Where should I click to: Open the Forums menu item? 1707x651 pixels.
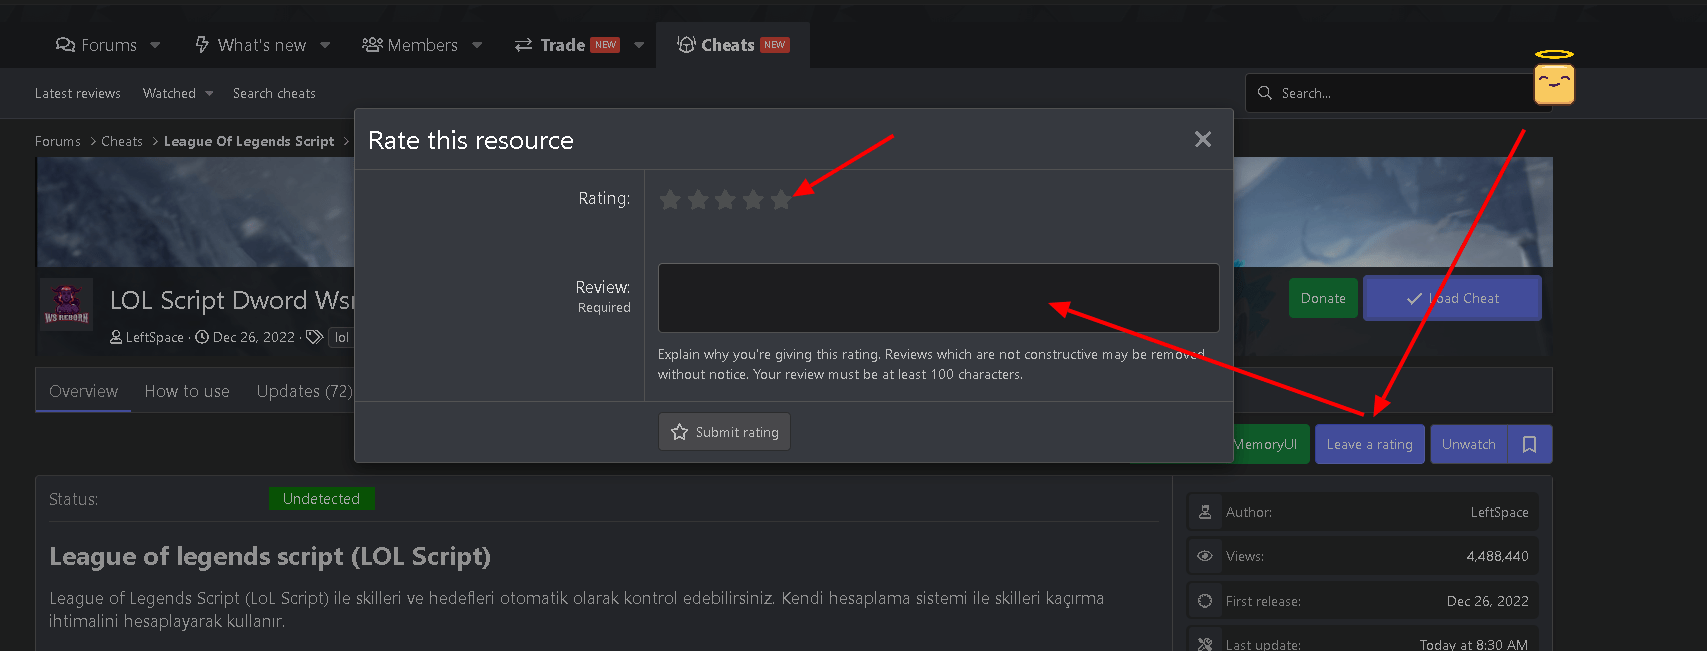coord(96,45)
